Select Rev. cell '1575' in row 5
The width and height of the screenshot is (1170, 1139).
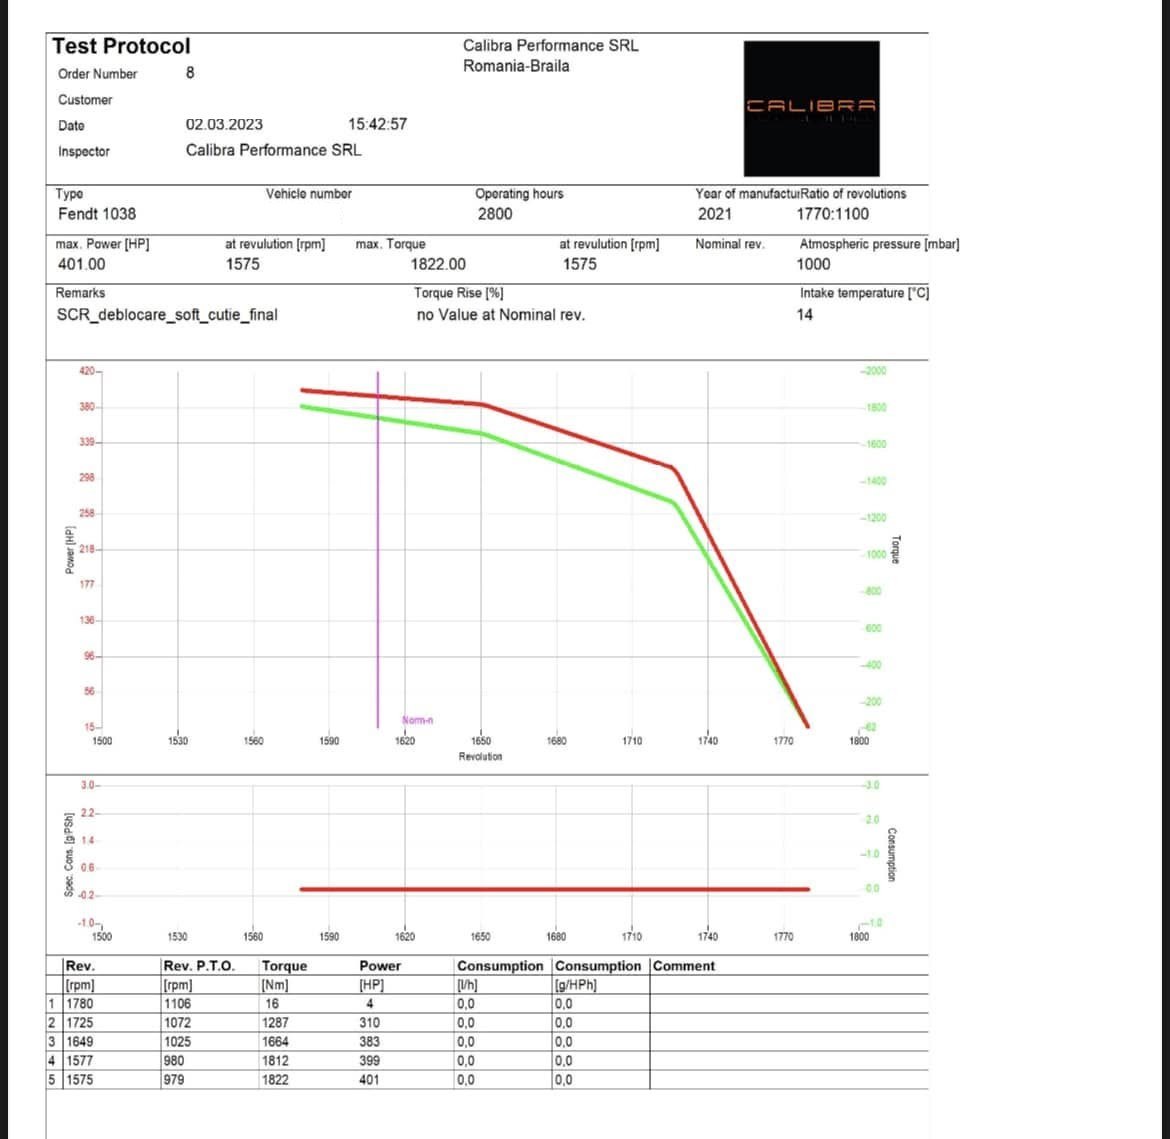pyautogui.click(x=80, y=1080)
